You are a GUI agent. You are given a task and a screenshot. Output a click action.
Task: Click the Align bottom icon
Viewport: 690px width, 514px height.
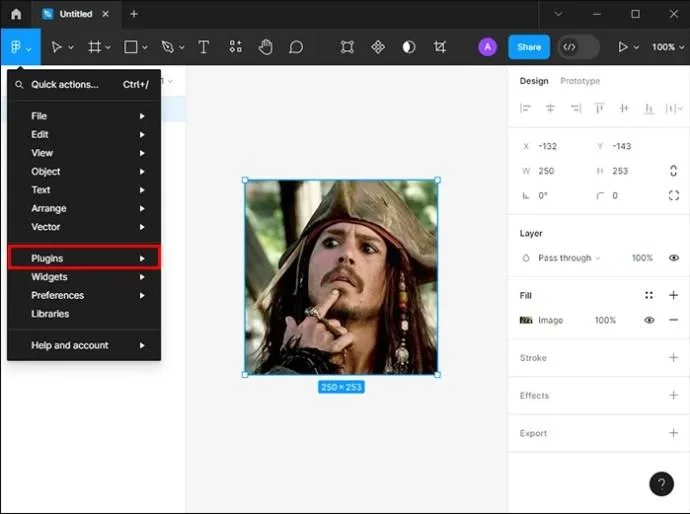[649, 108]
